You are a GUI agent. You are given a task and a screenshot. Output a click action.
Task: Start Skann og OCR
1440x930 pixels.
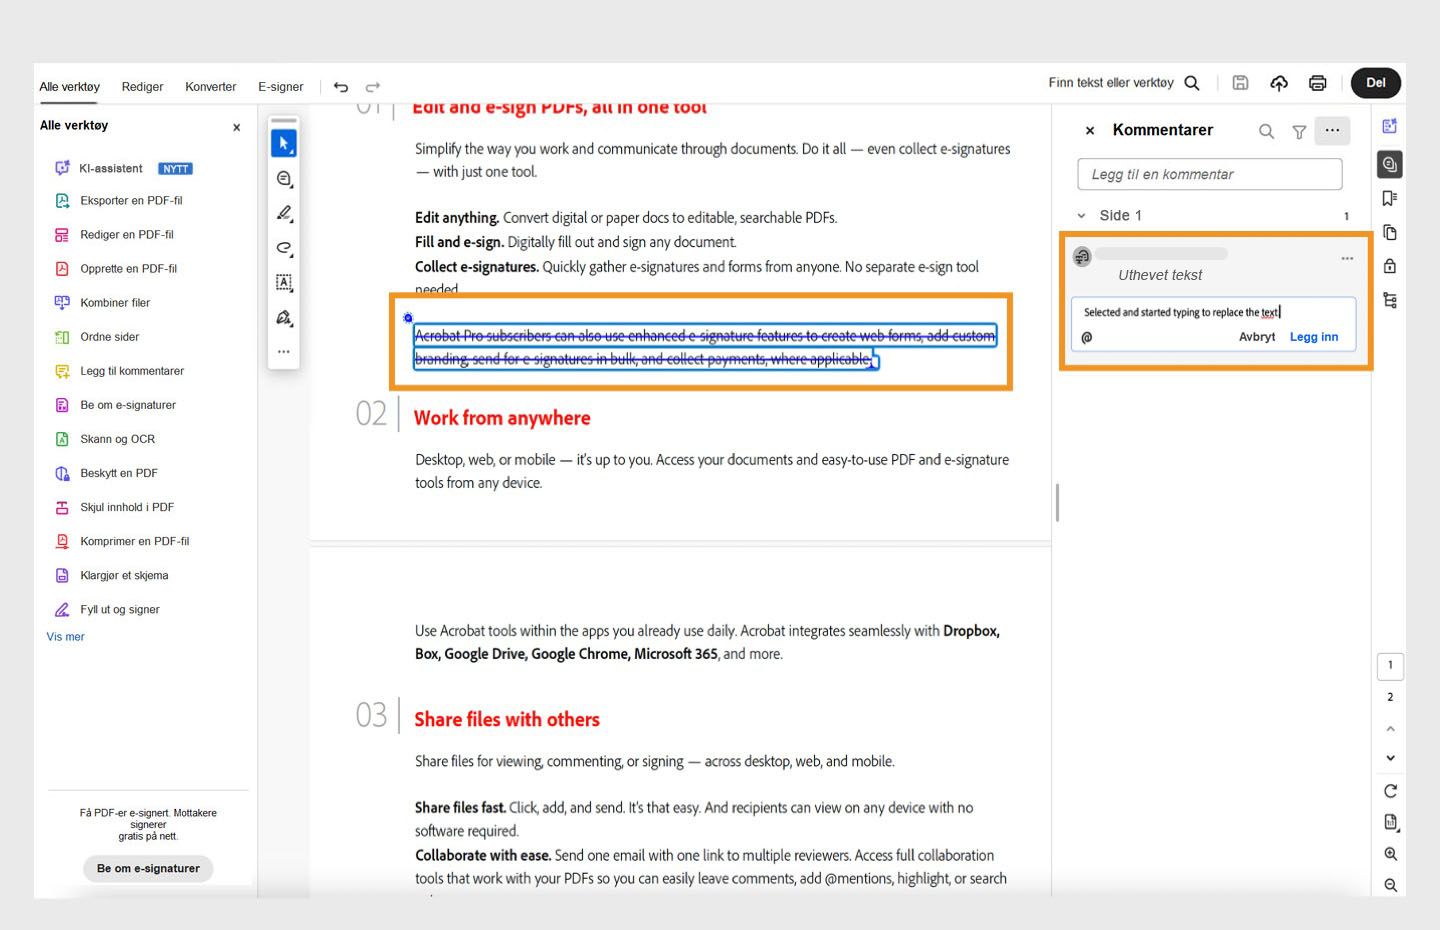pyautogui.click(x=105, y=439)
